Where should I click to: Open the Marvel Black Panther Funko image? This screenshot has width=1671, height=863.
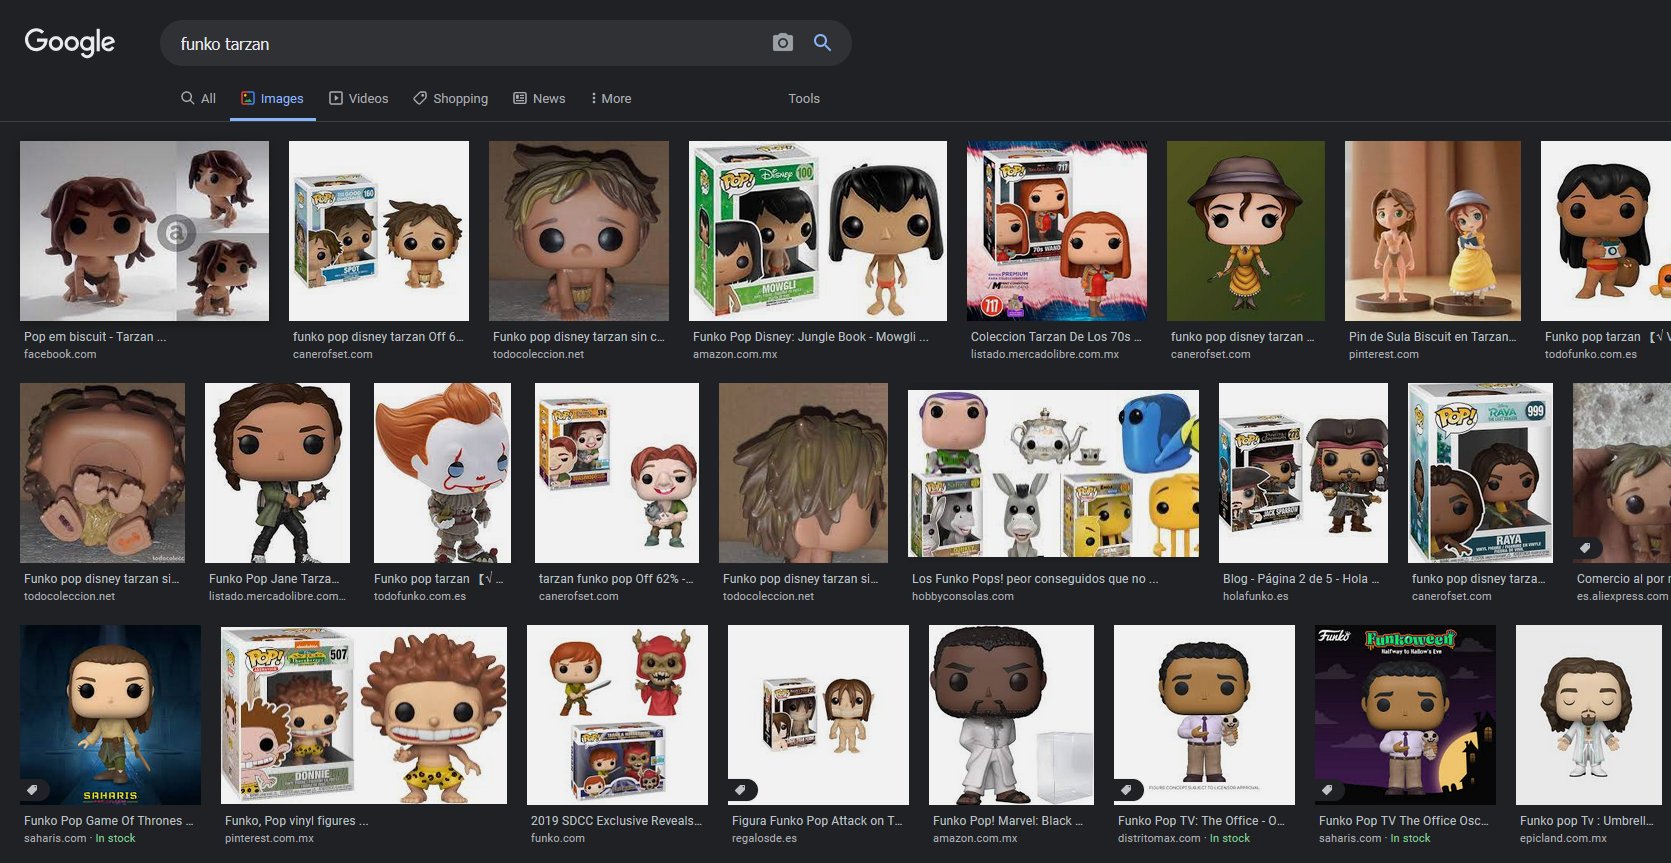tap(1011, 715)
